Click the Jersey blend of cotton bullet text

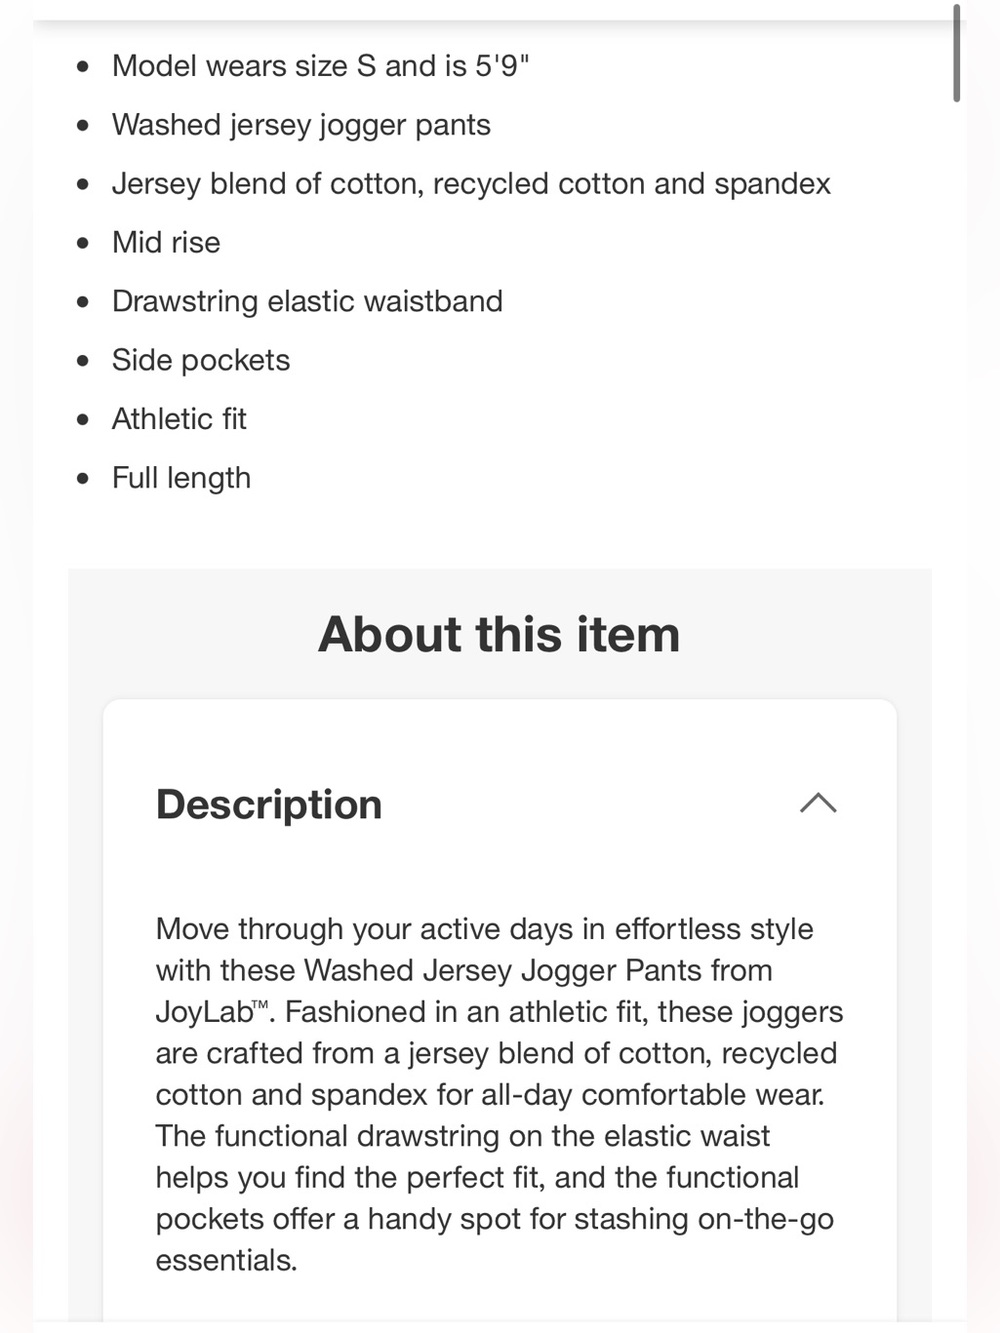[x=471, y=184]
